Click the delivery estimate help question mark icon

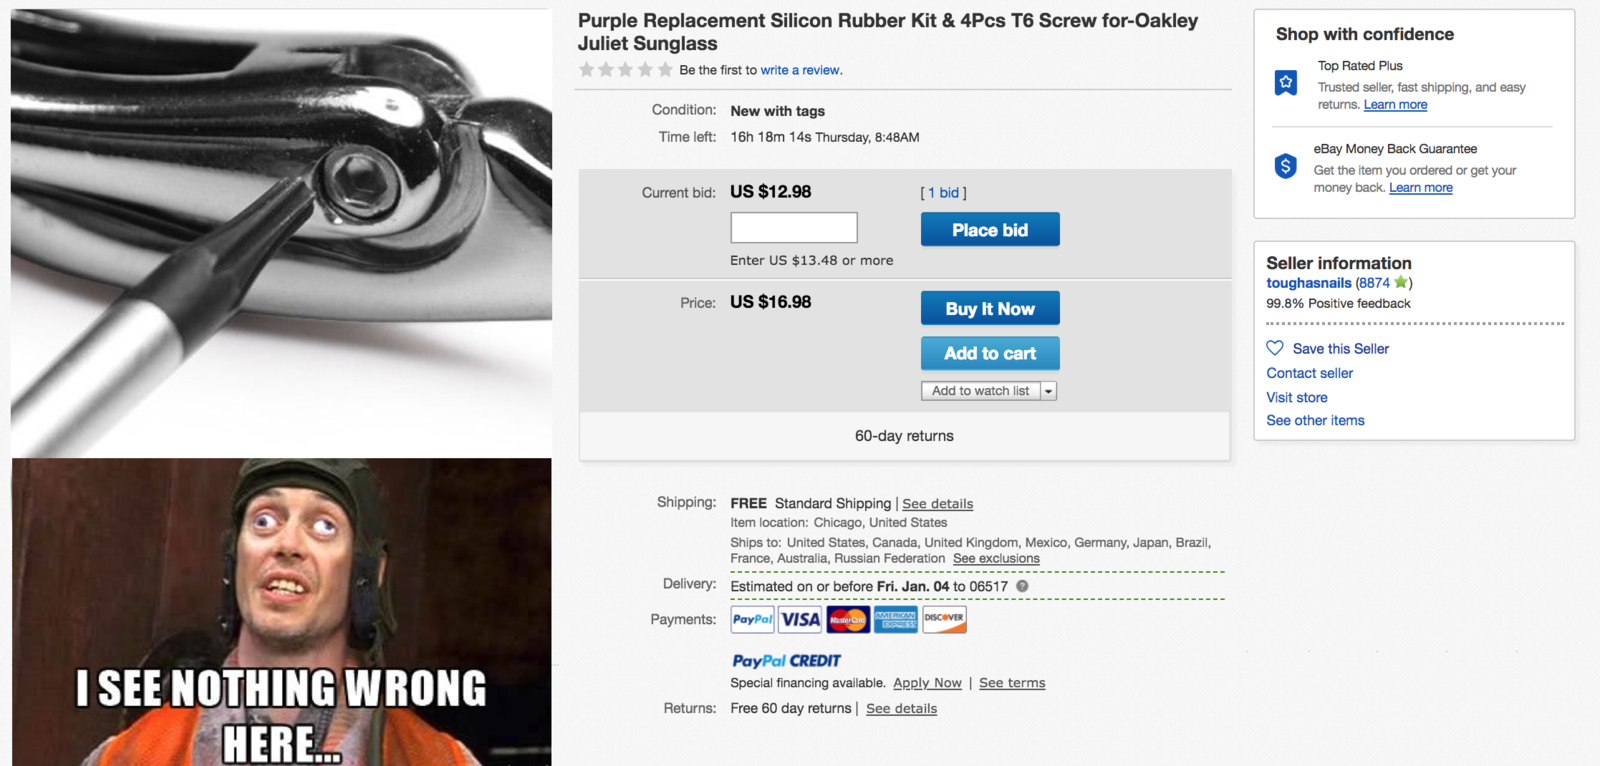[1022, 586]
